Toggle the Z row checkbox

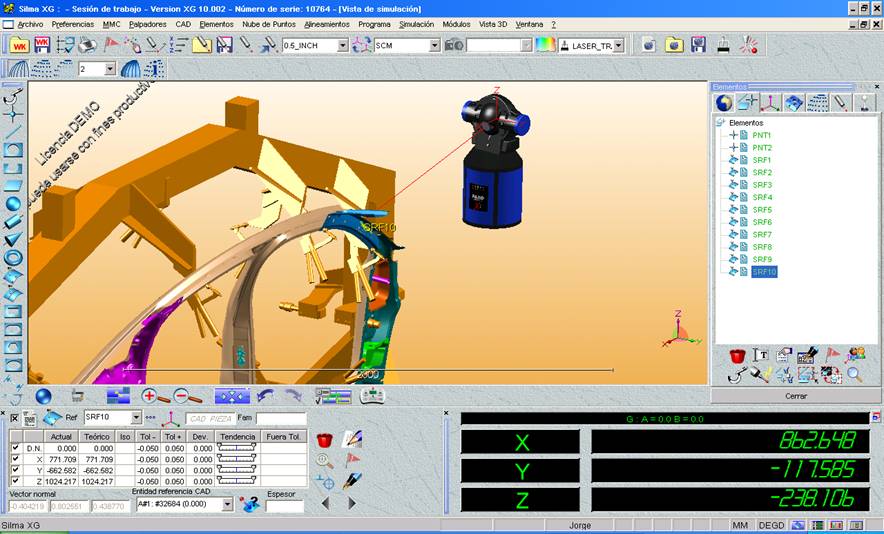pyautogui.click(x=16, y=480)
